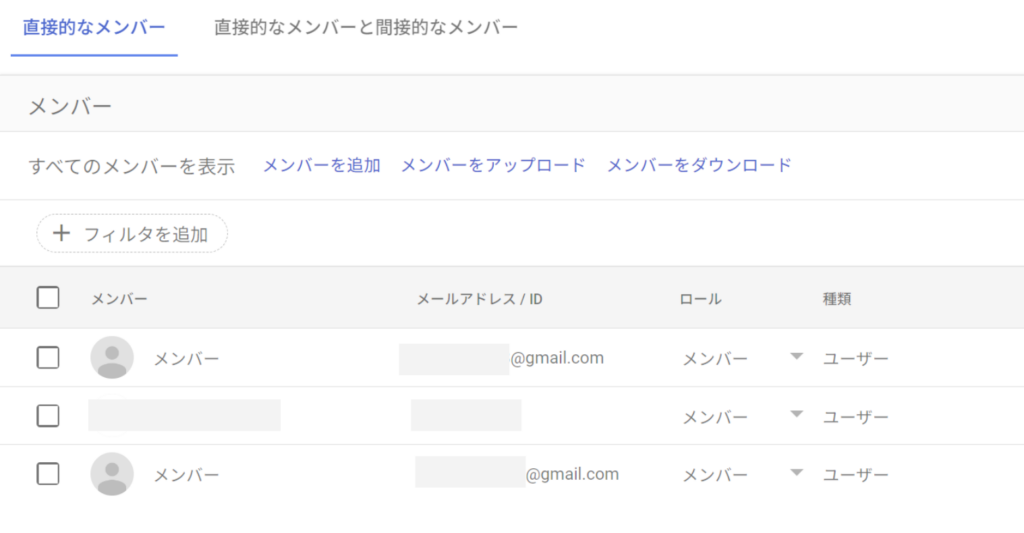Click the メンバーをアップロード link
This screenshot has height=533, width=1024.
click(x=493, y=165)
